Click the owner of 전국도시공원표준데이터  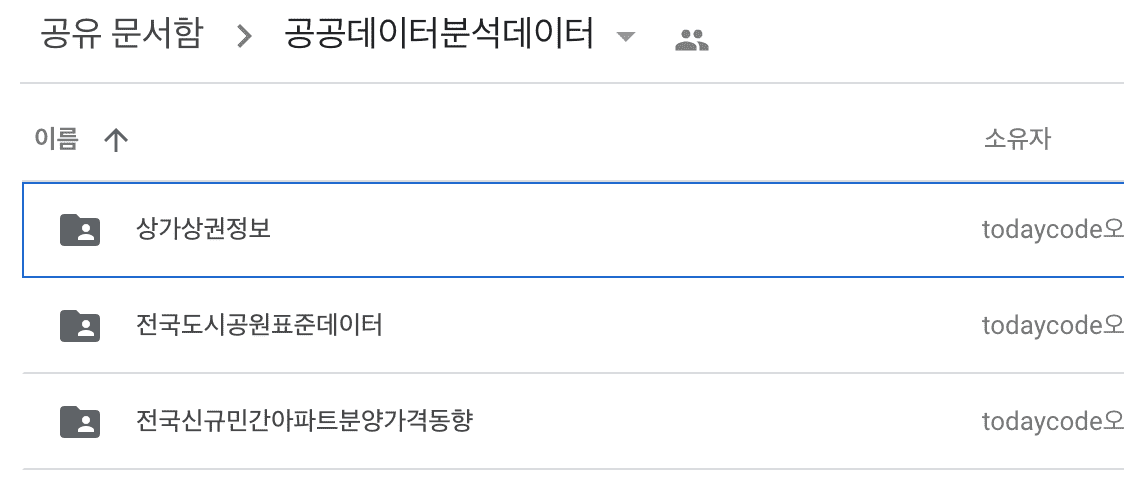[x=1052, y=327]
